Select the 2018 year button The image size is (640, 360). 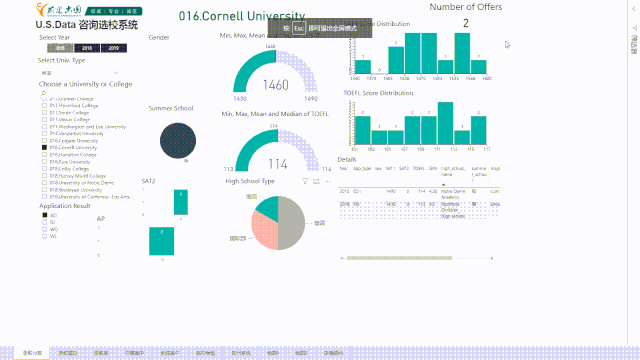87,48
